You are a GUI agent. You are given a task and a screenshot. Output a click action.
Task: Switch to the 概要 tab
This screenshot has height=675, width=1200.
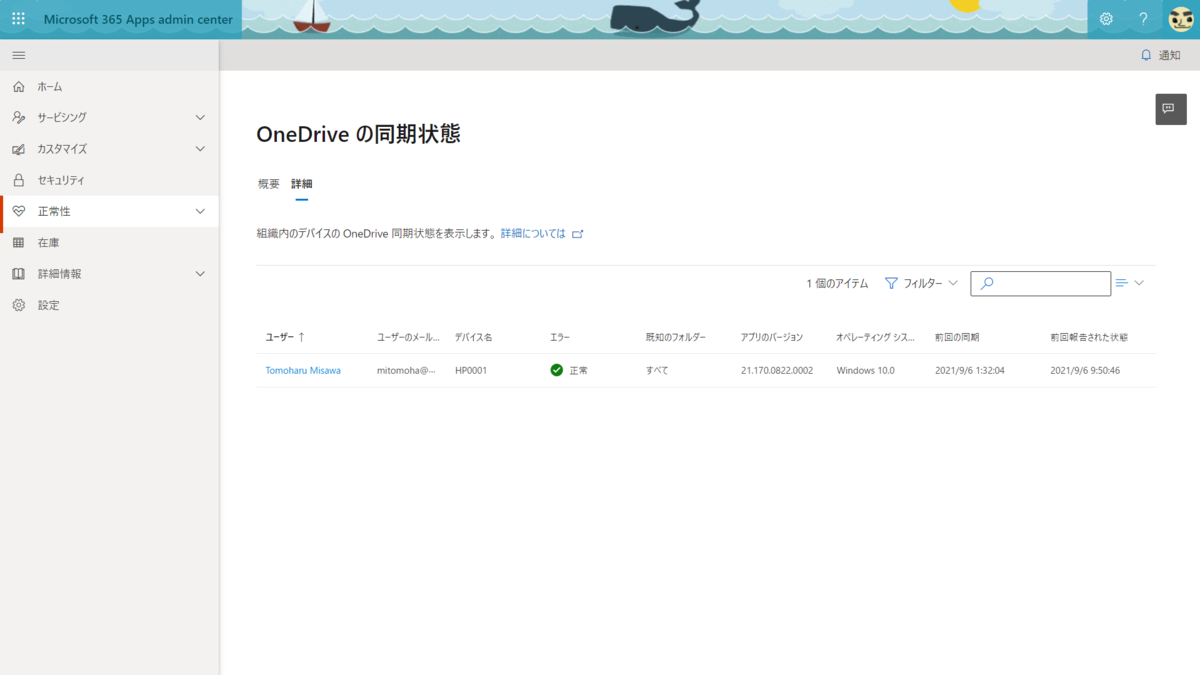[269, 184]
